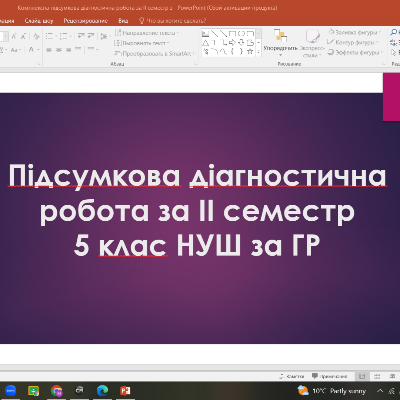Select the star shape in gallery

(x=250, y=51)
